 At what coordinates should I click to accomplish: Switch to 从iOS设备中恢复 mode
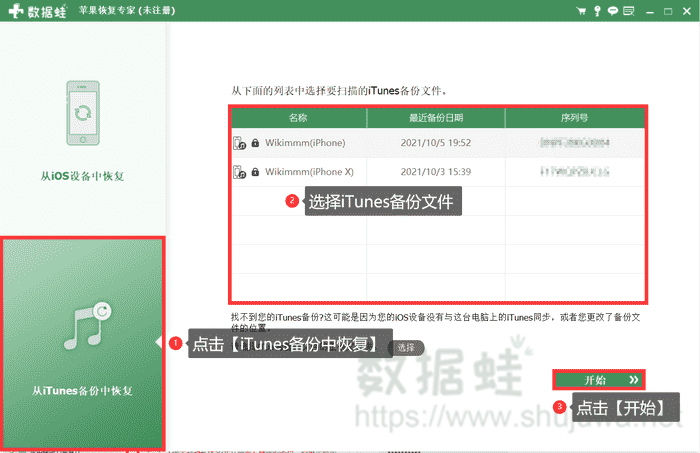click(83, 129)
